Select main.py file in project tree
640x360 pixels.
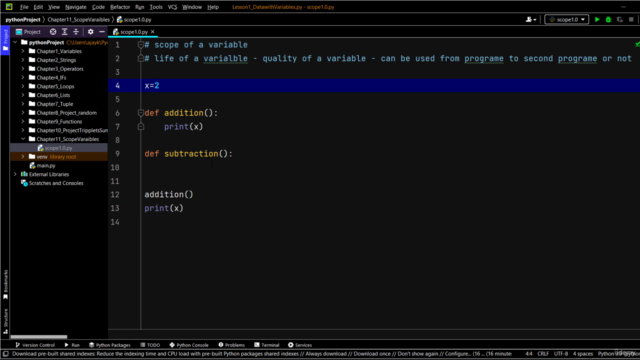click(45, 165)
